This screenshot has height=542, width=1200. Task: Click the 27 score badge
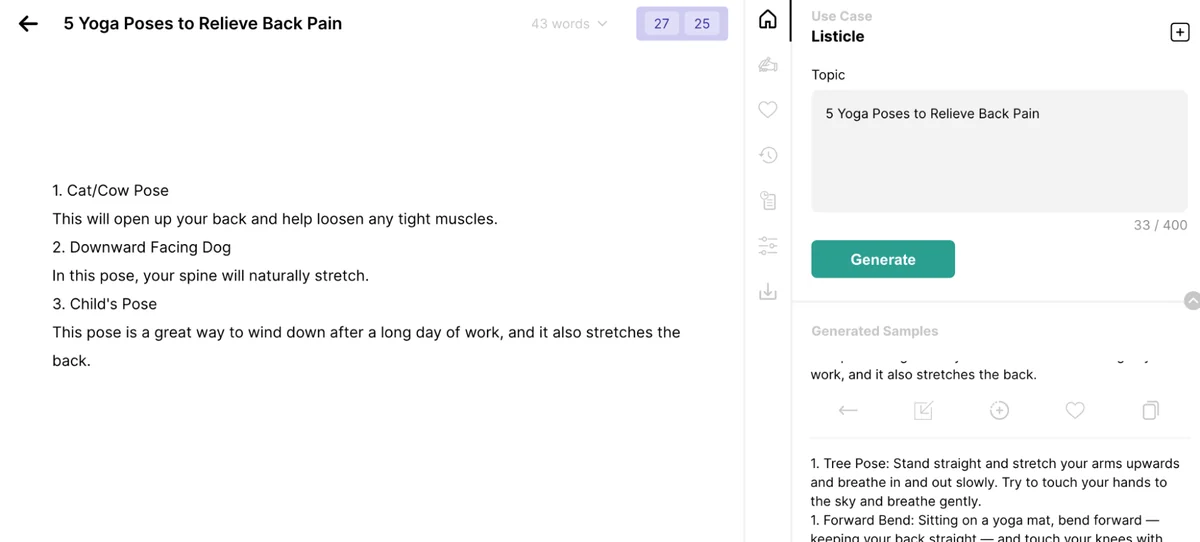point(661,24)
